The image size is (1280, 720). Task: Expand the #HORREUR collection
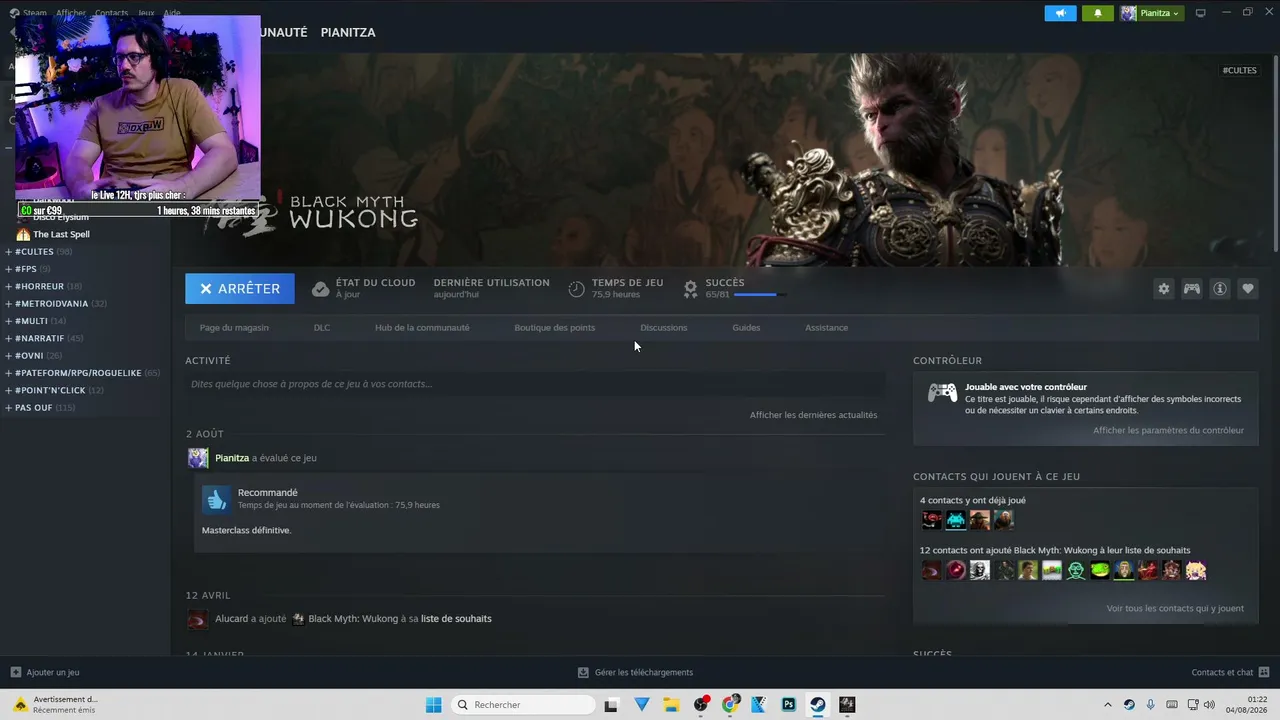coord(9,287)
